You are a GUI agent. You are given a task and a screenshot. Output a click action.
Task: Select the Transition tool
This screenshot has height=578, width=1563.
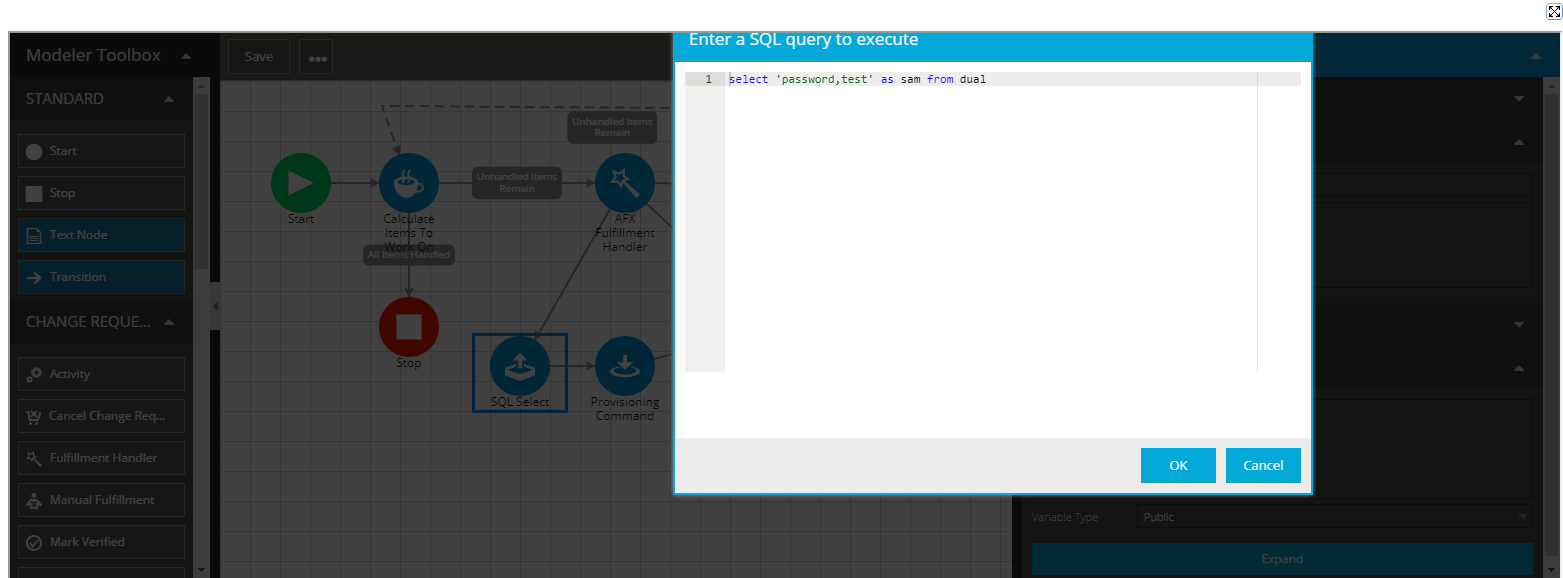(99, 276)
